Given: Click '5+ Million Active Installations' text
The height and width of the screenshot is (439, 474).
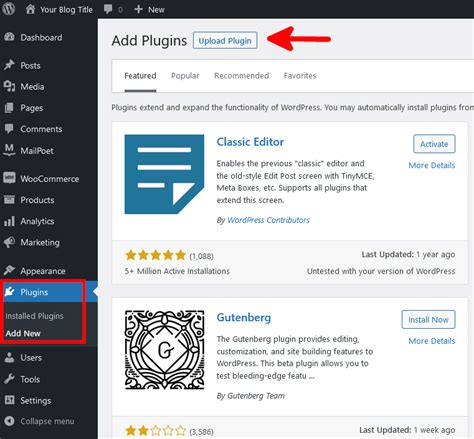Looking at the screenshot, I should [177, 271].
